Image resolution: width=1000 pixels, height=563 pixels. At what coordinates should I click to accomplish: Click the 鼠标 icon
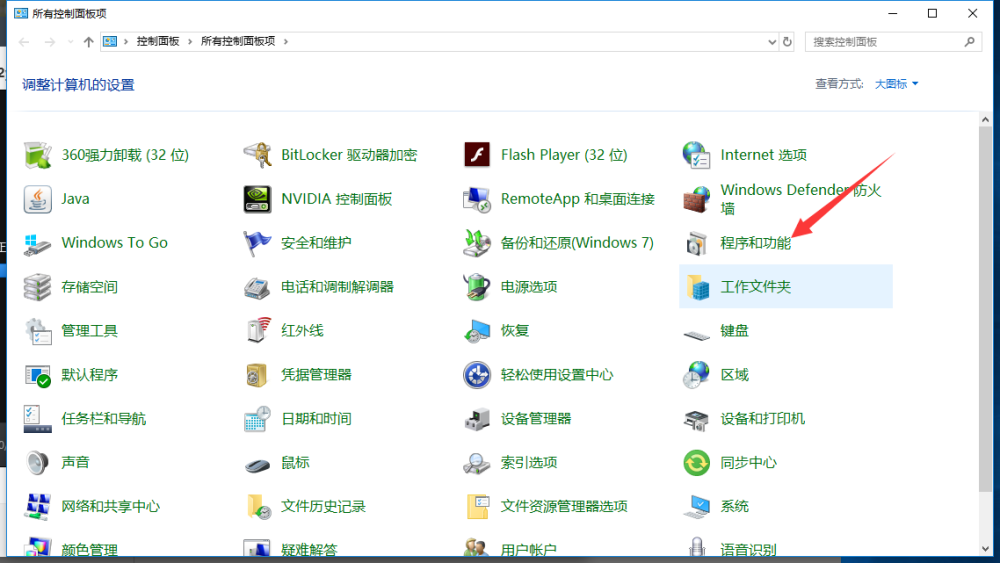tap(258, 464)
